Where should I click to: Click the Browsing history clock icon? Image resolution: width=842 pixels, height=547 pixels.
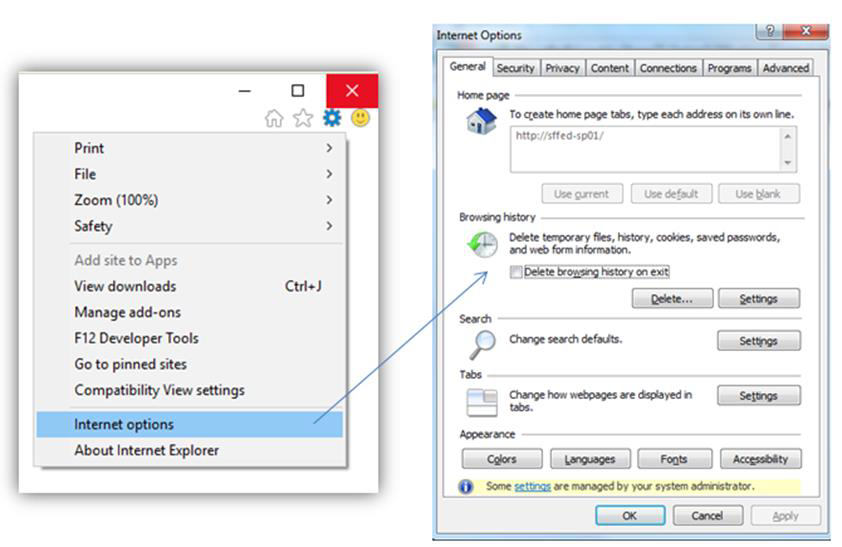[481, 245]
